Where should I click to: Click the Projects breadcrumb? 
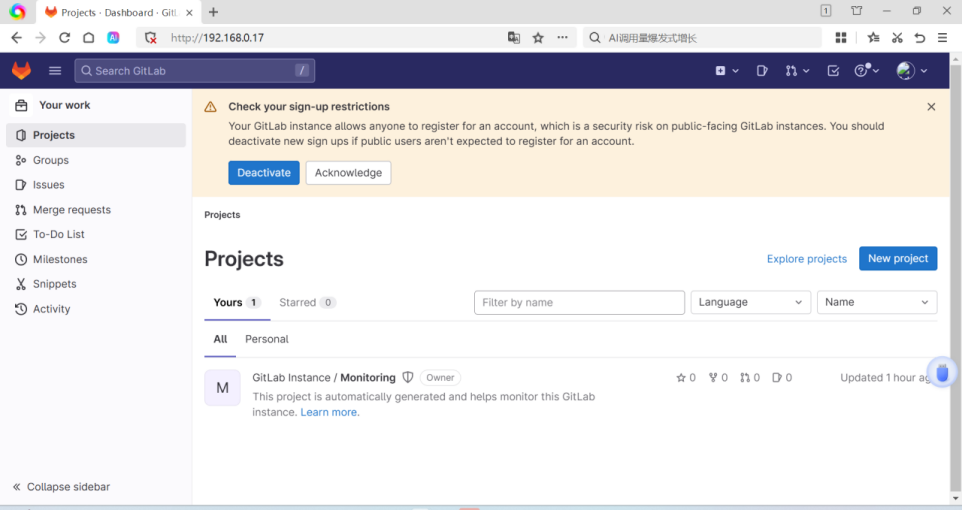222,215
